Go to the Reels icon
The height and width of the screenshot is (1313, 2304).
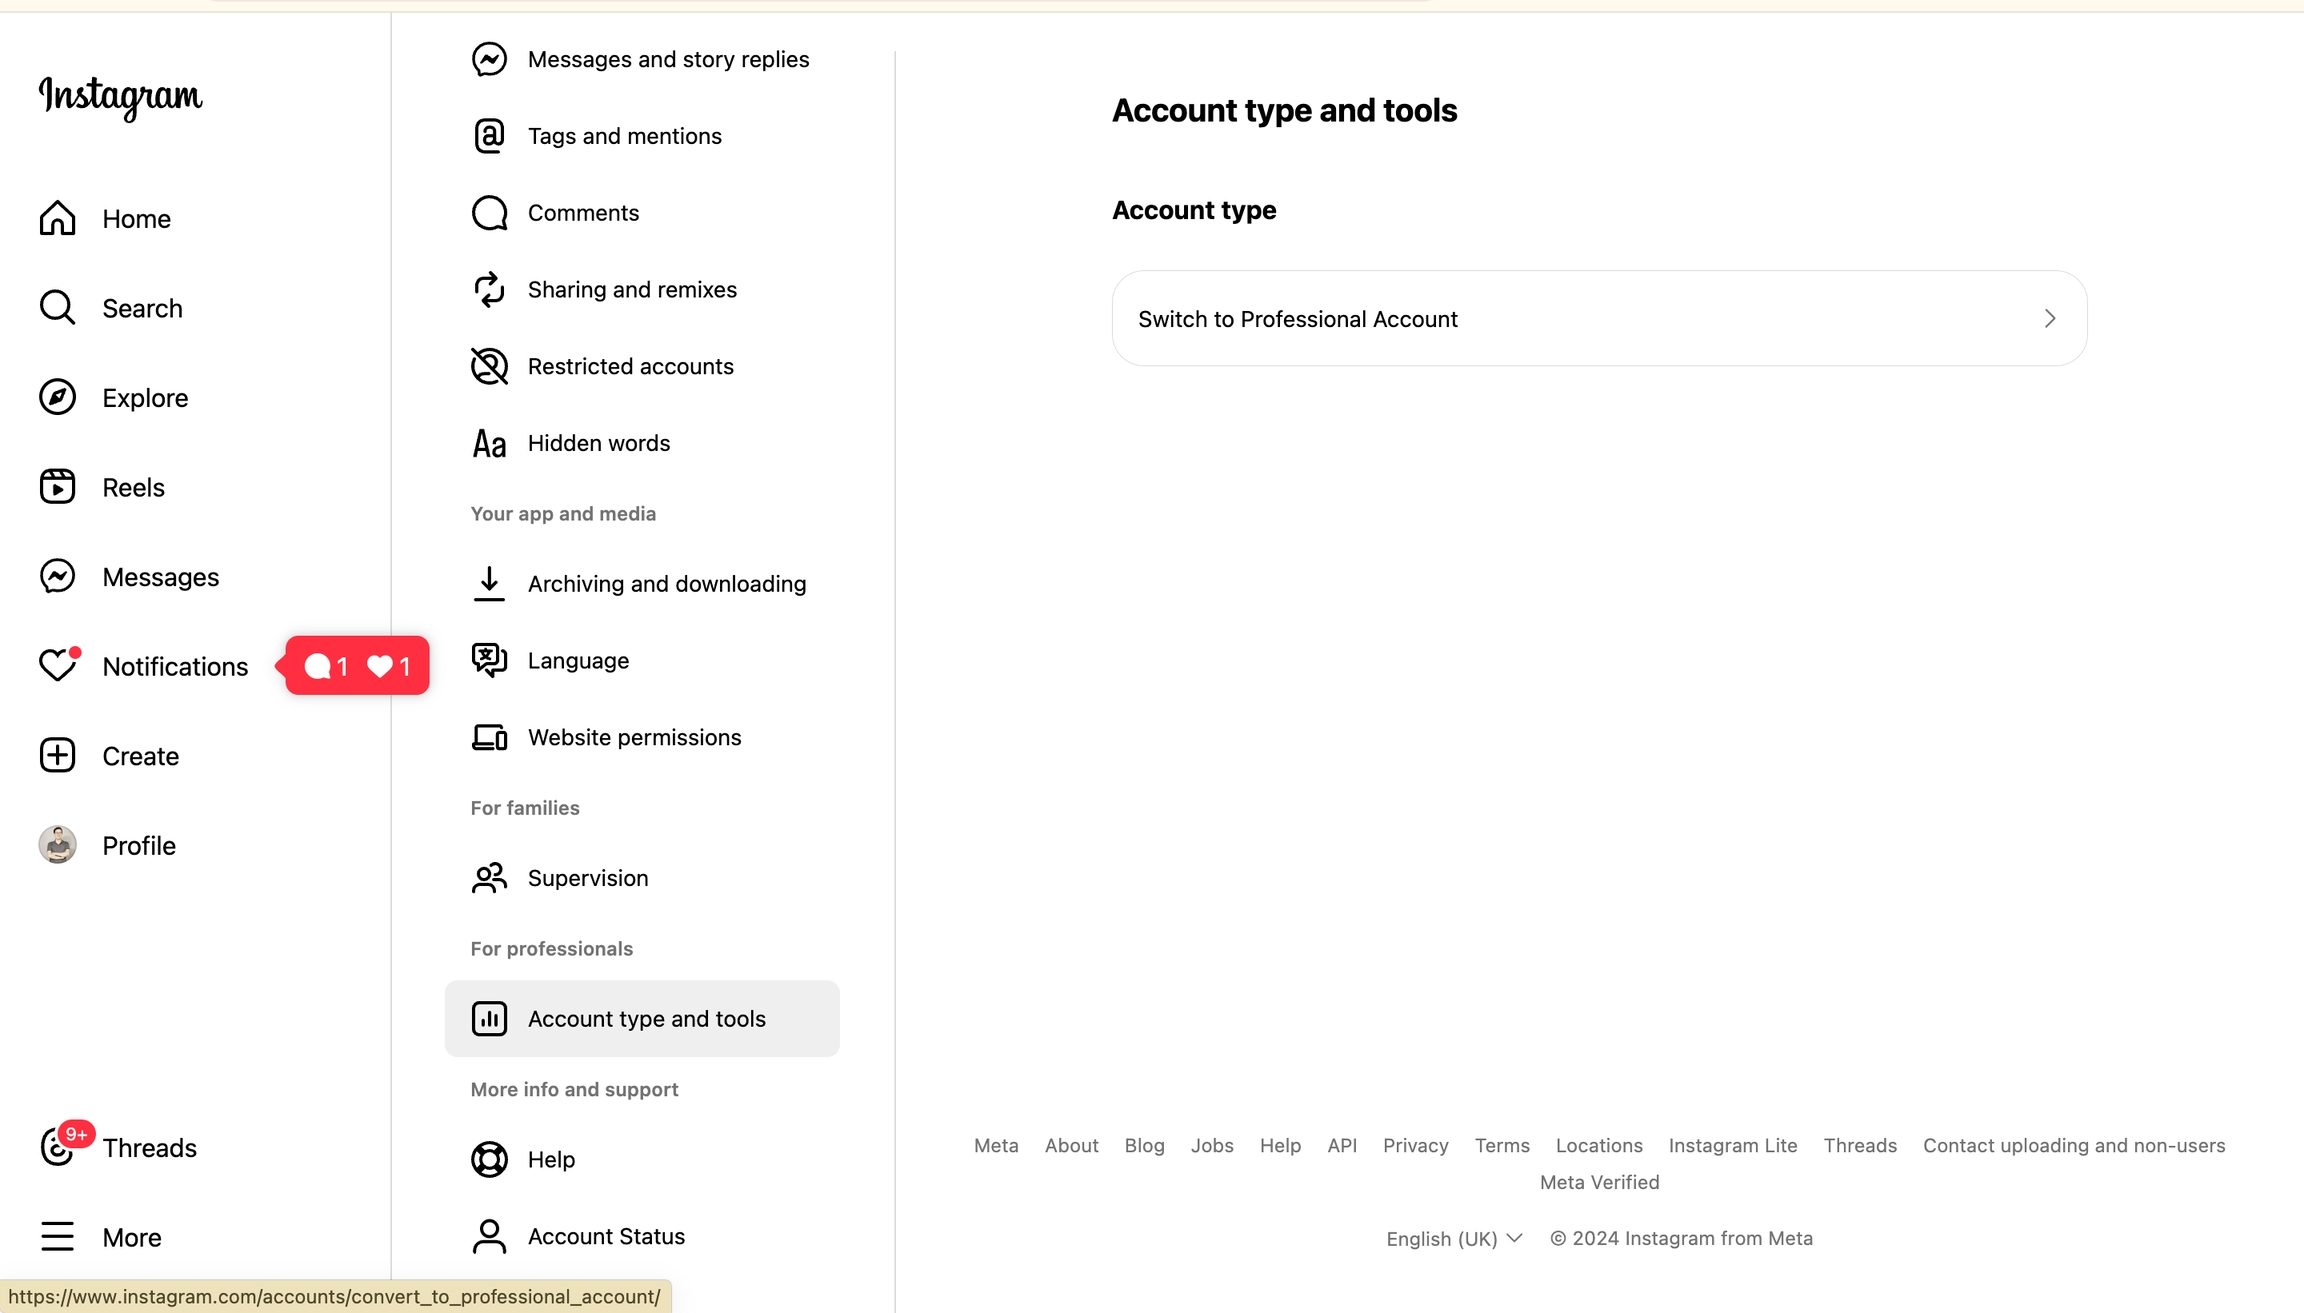click(57, 487)
